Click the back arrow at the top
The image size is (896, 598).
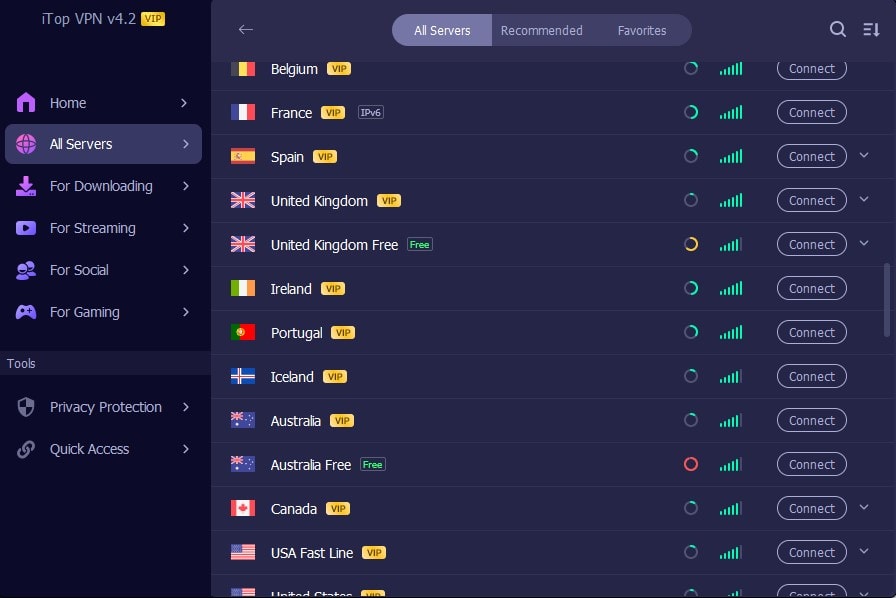coord(246,30)
